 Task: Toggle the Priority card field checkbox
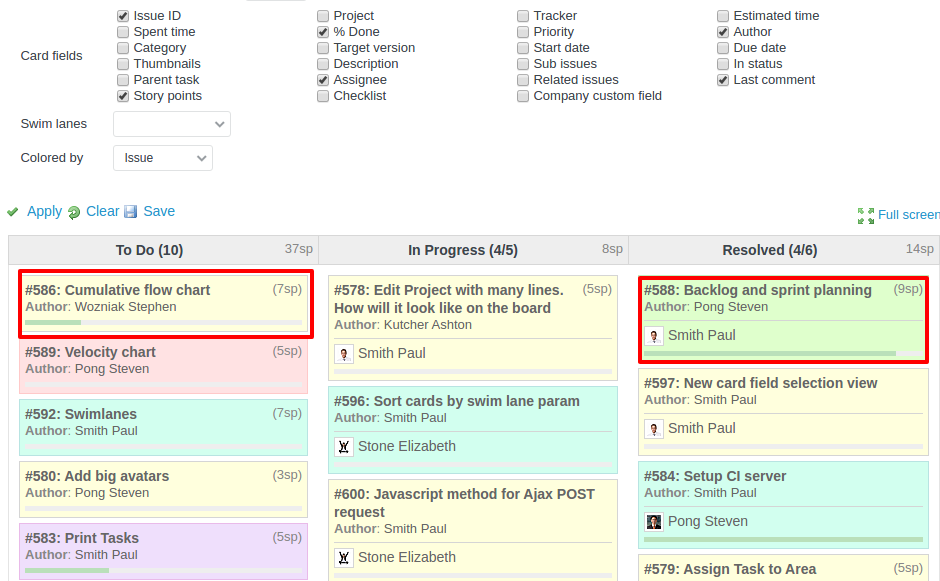click(x=523, y=32)
